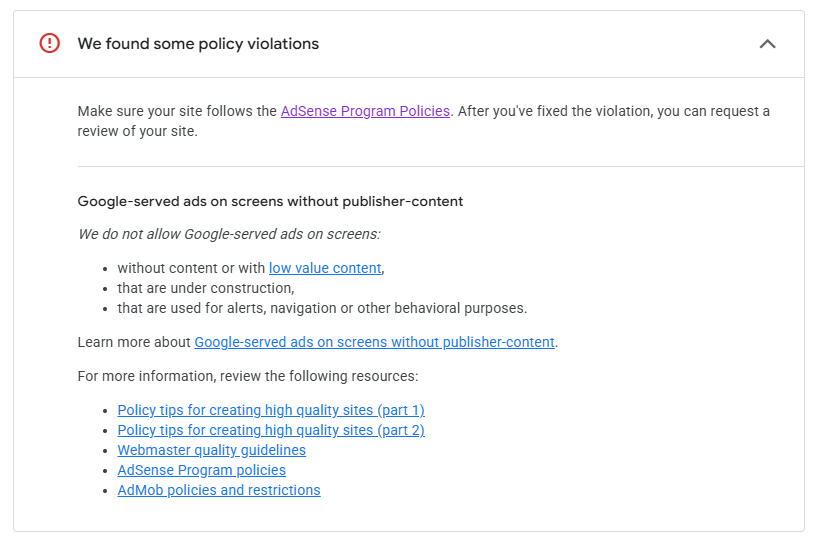Viewport: 817px width, 545px height.
Task: Open AdMob policies and restrictions link
Action: point(219,490)
